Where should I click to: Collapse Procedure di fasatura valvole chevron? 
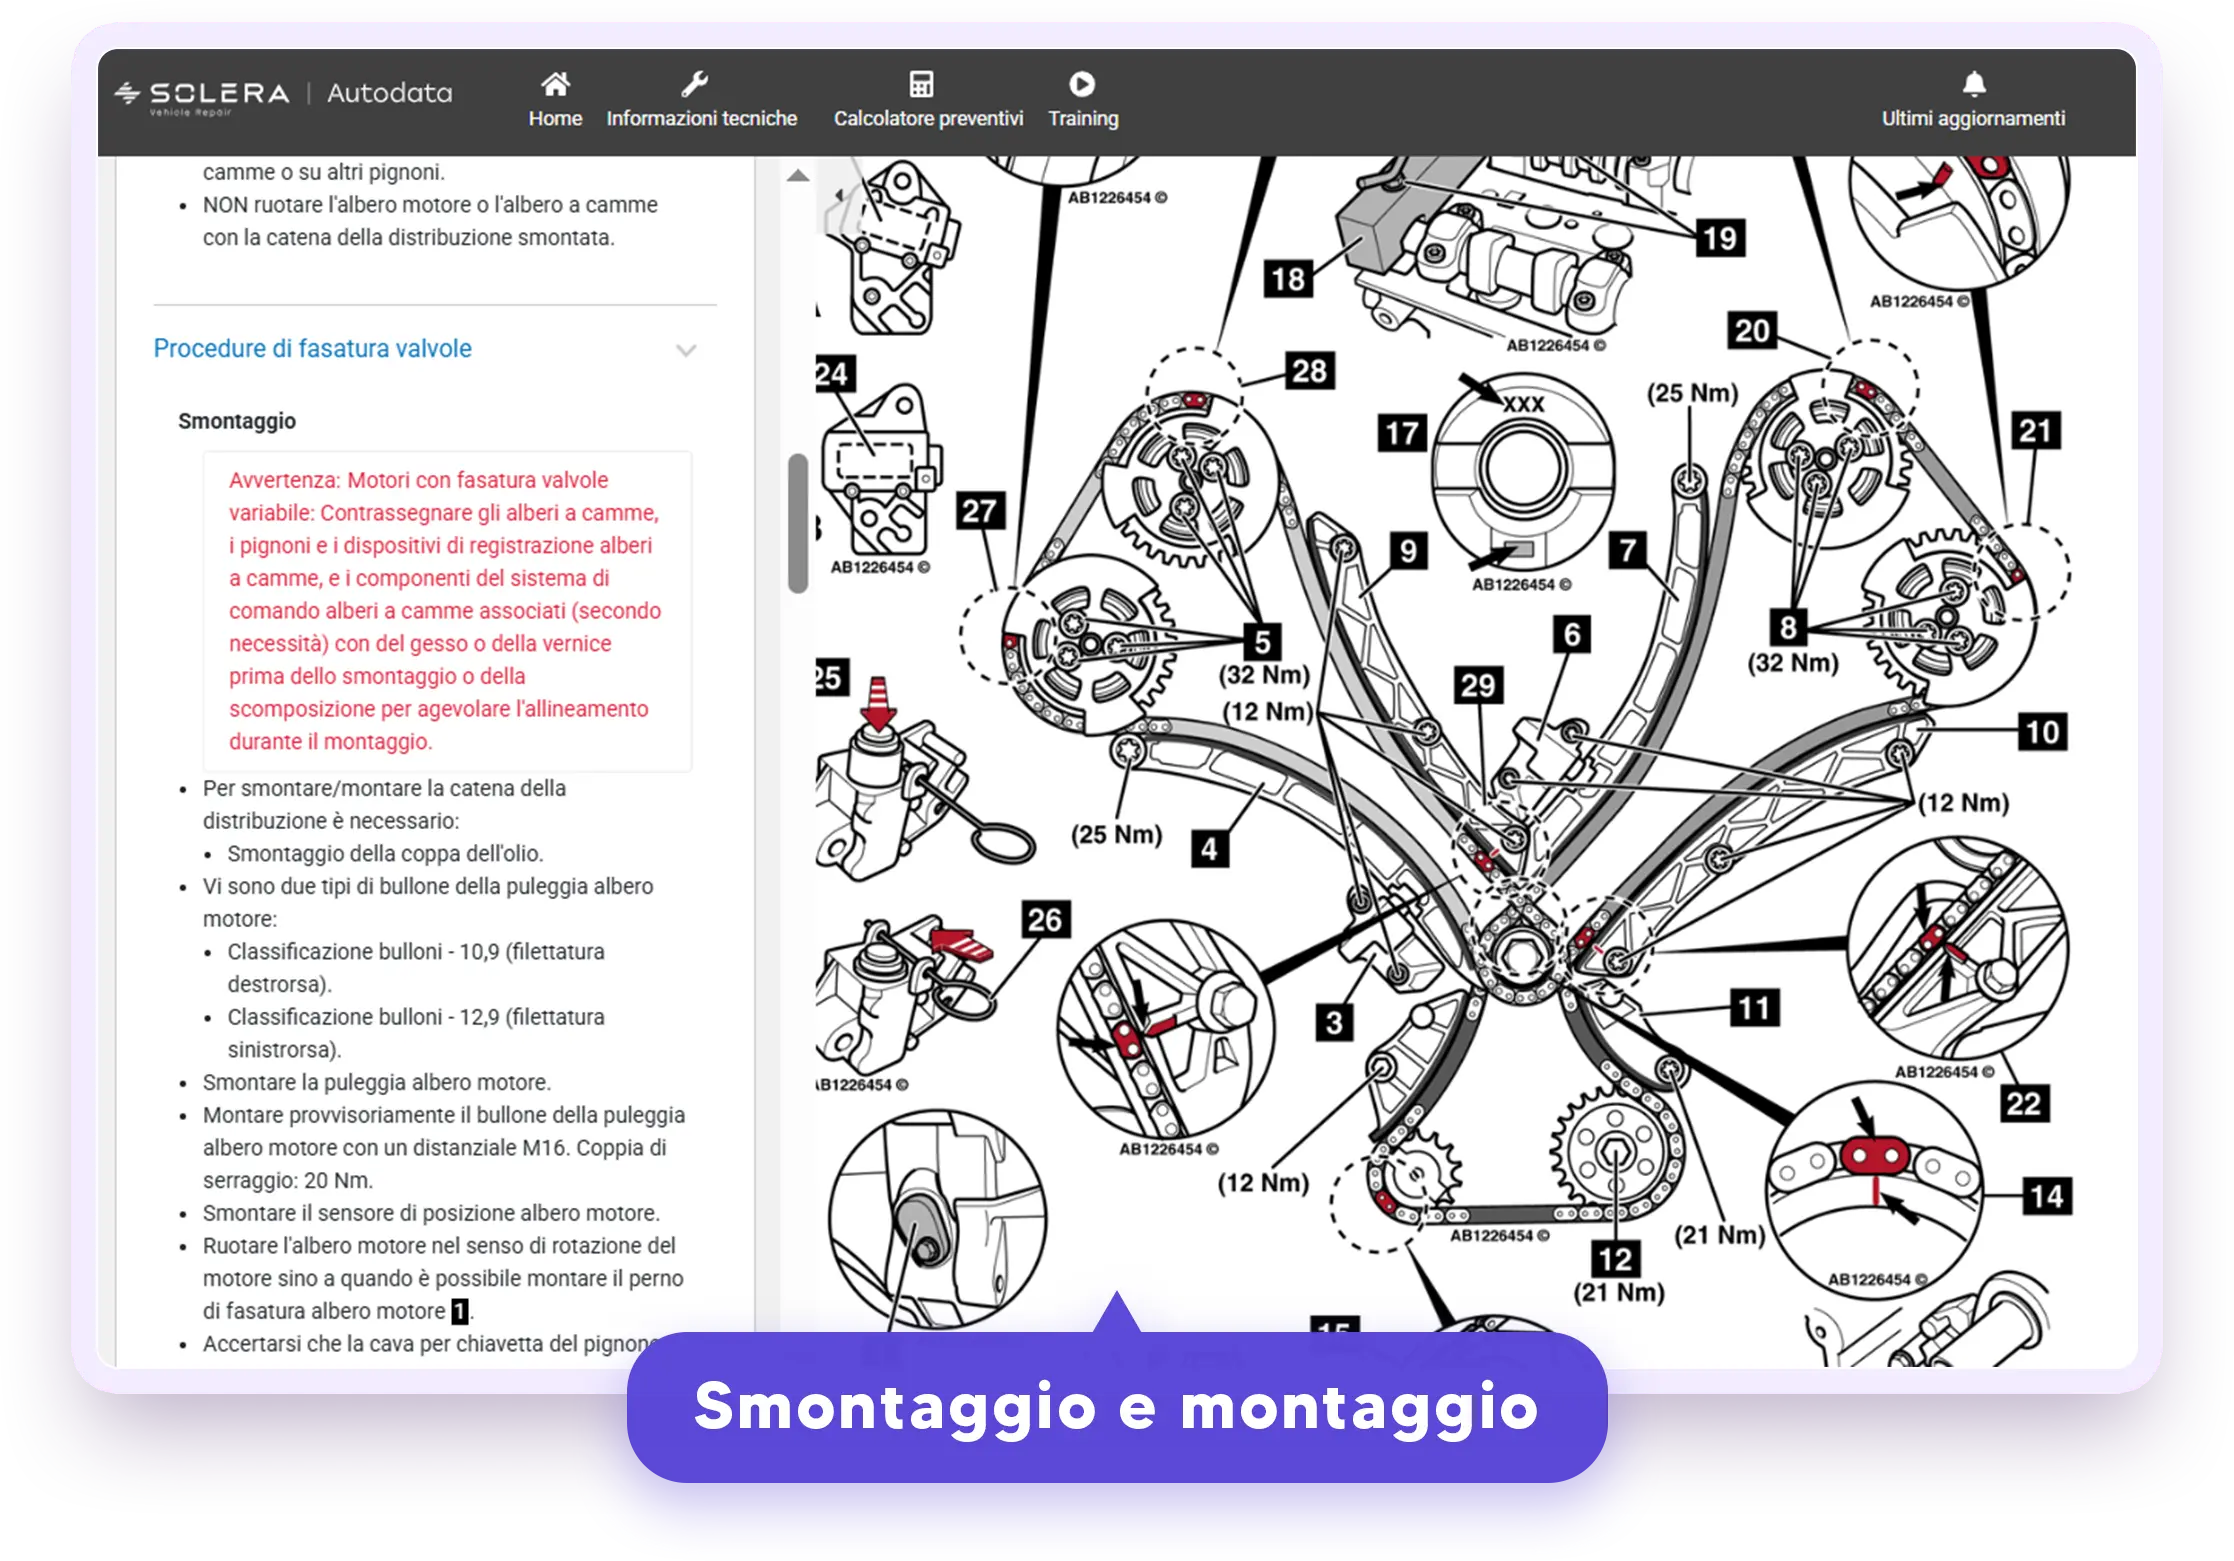point(686,351)
